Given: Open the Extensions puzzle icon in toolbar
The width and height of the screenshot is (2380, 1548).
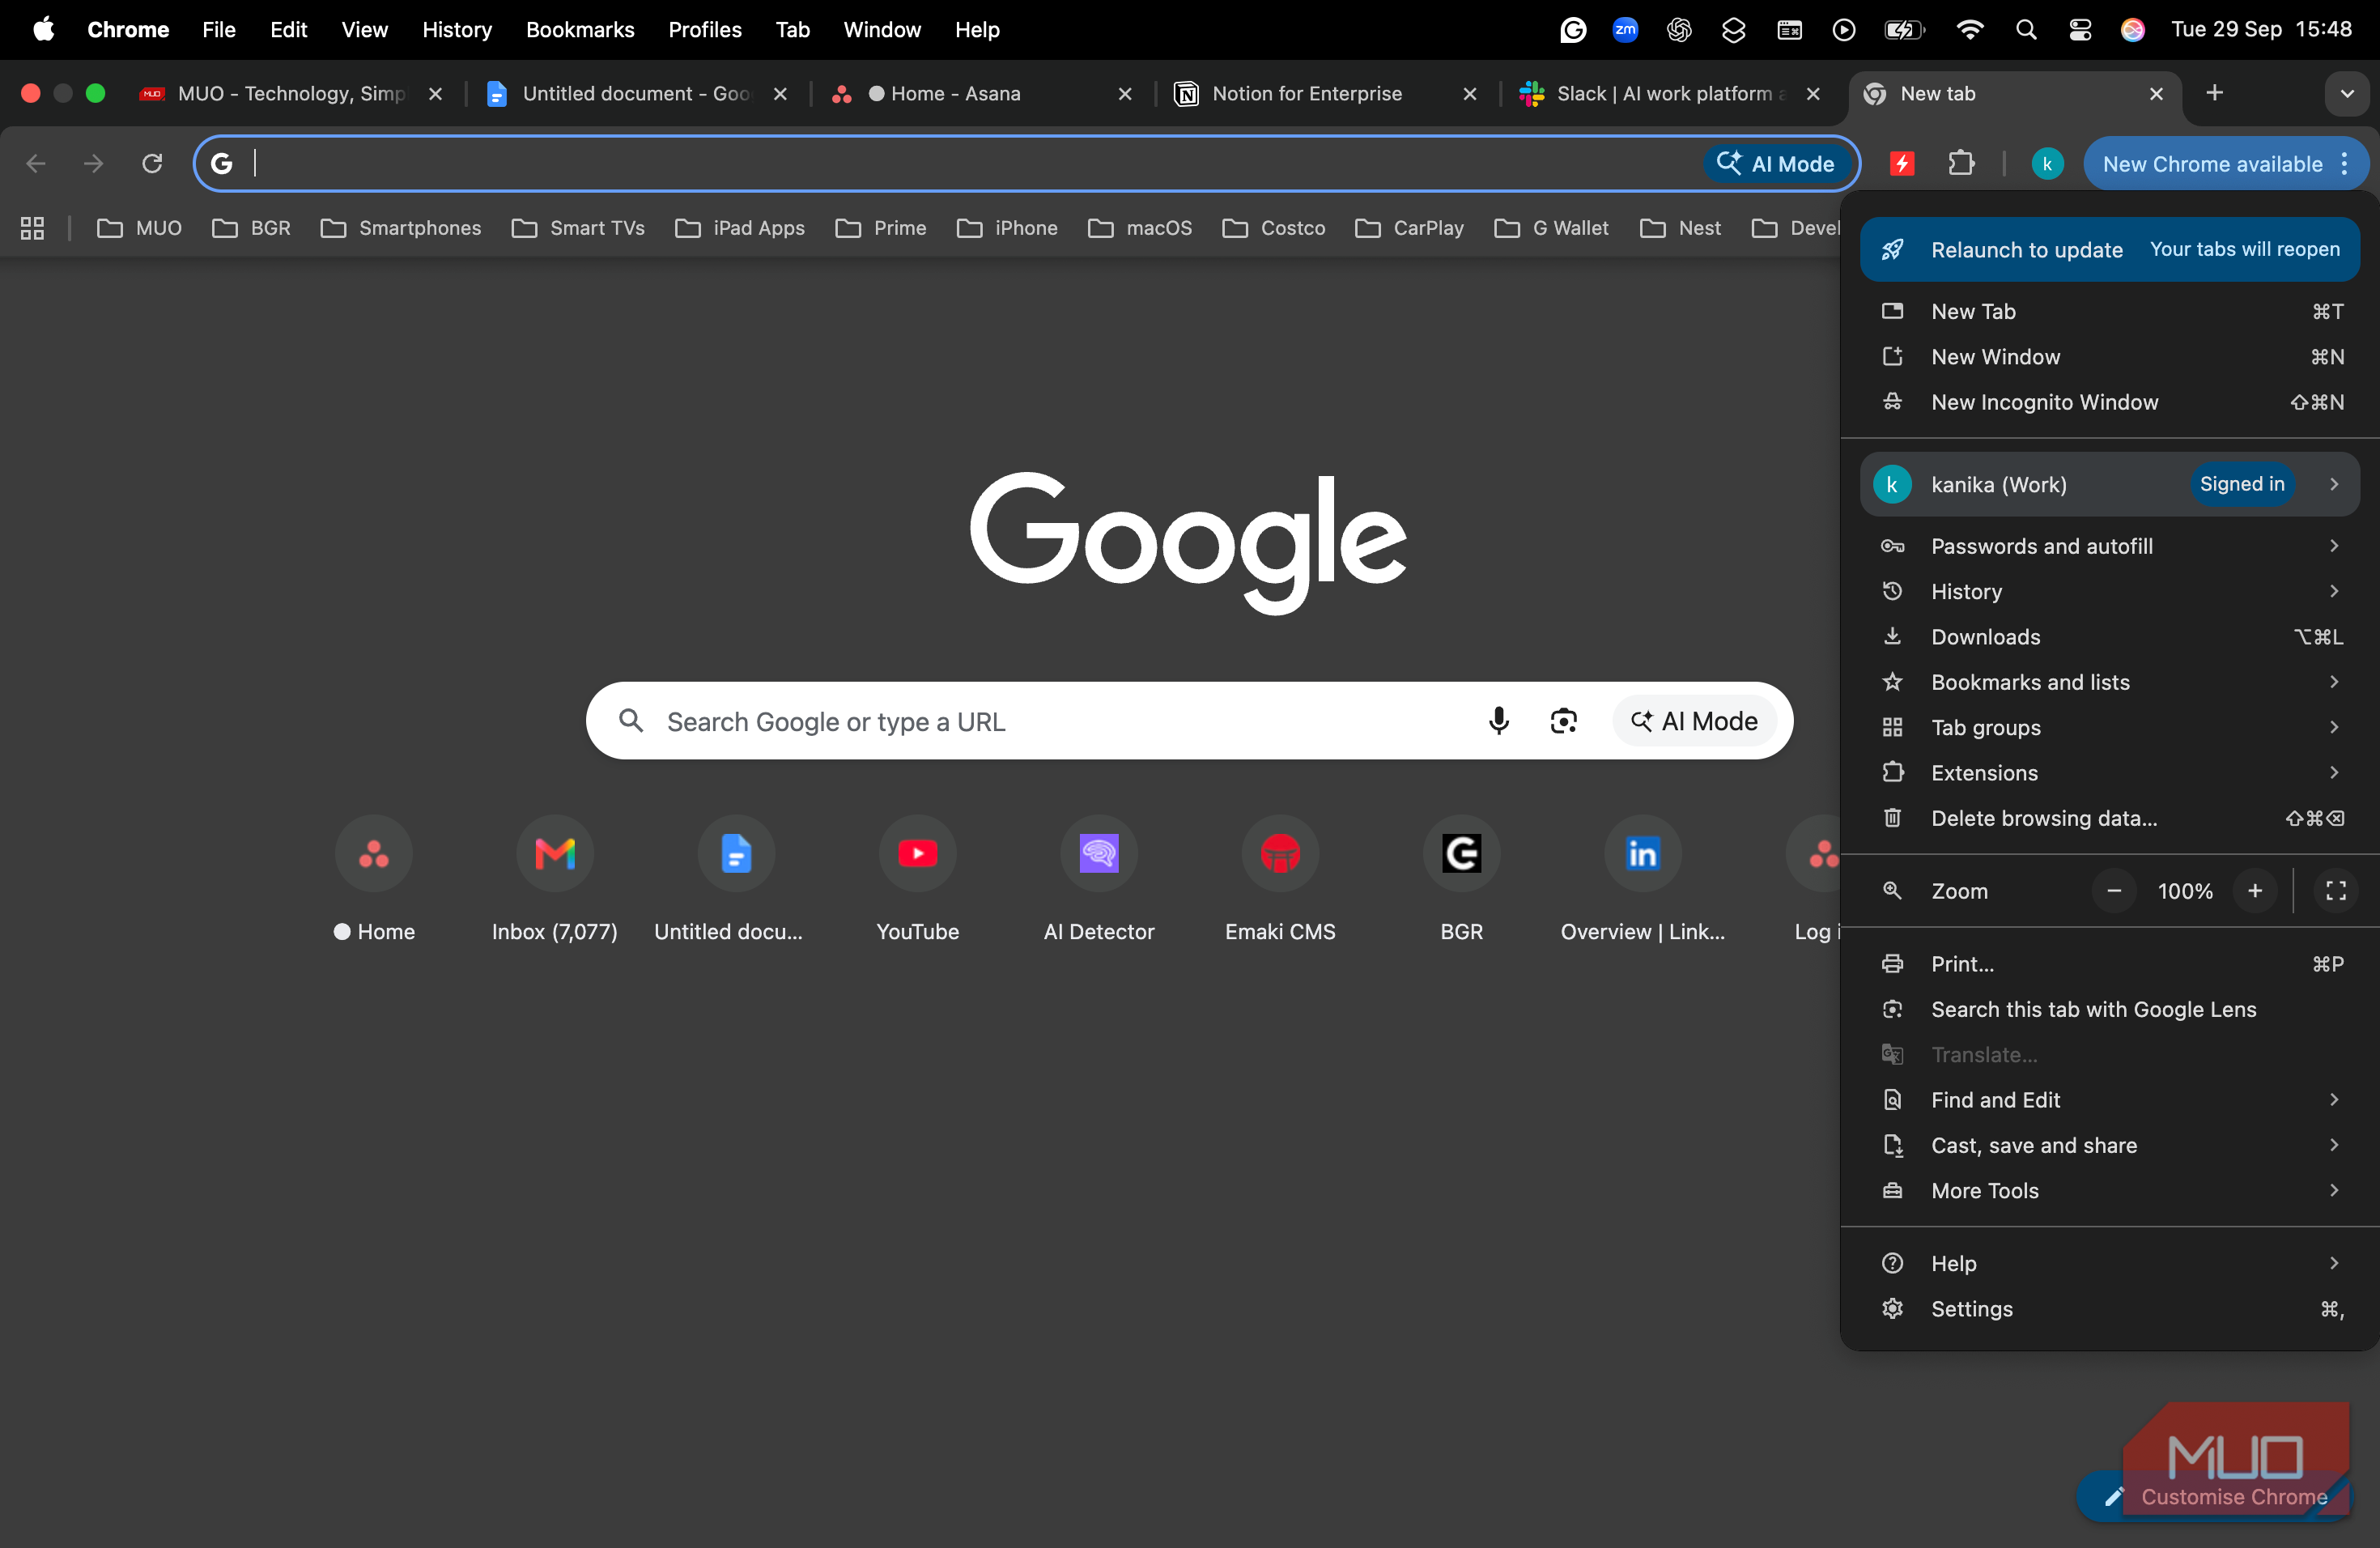Looking at the screenshot, I should coord(1961,163).
